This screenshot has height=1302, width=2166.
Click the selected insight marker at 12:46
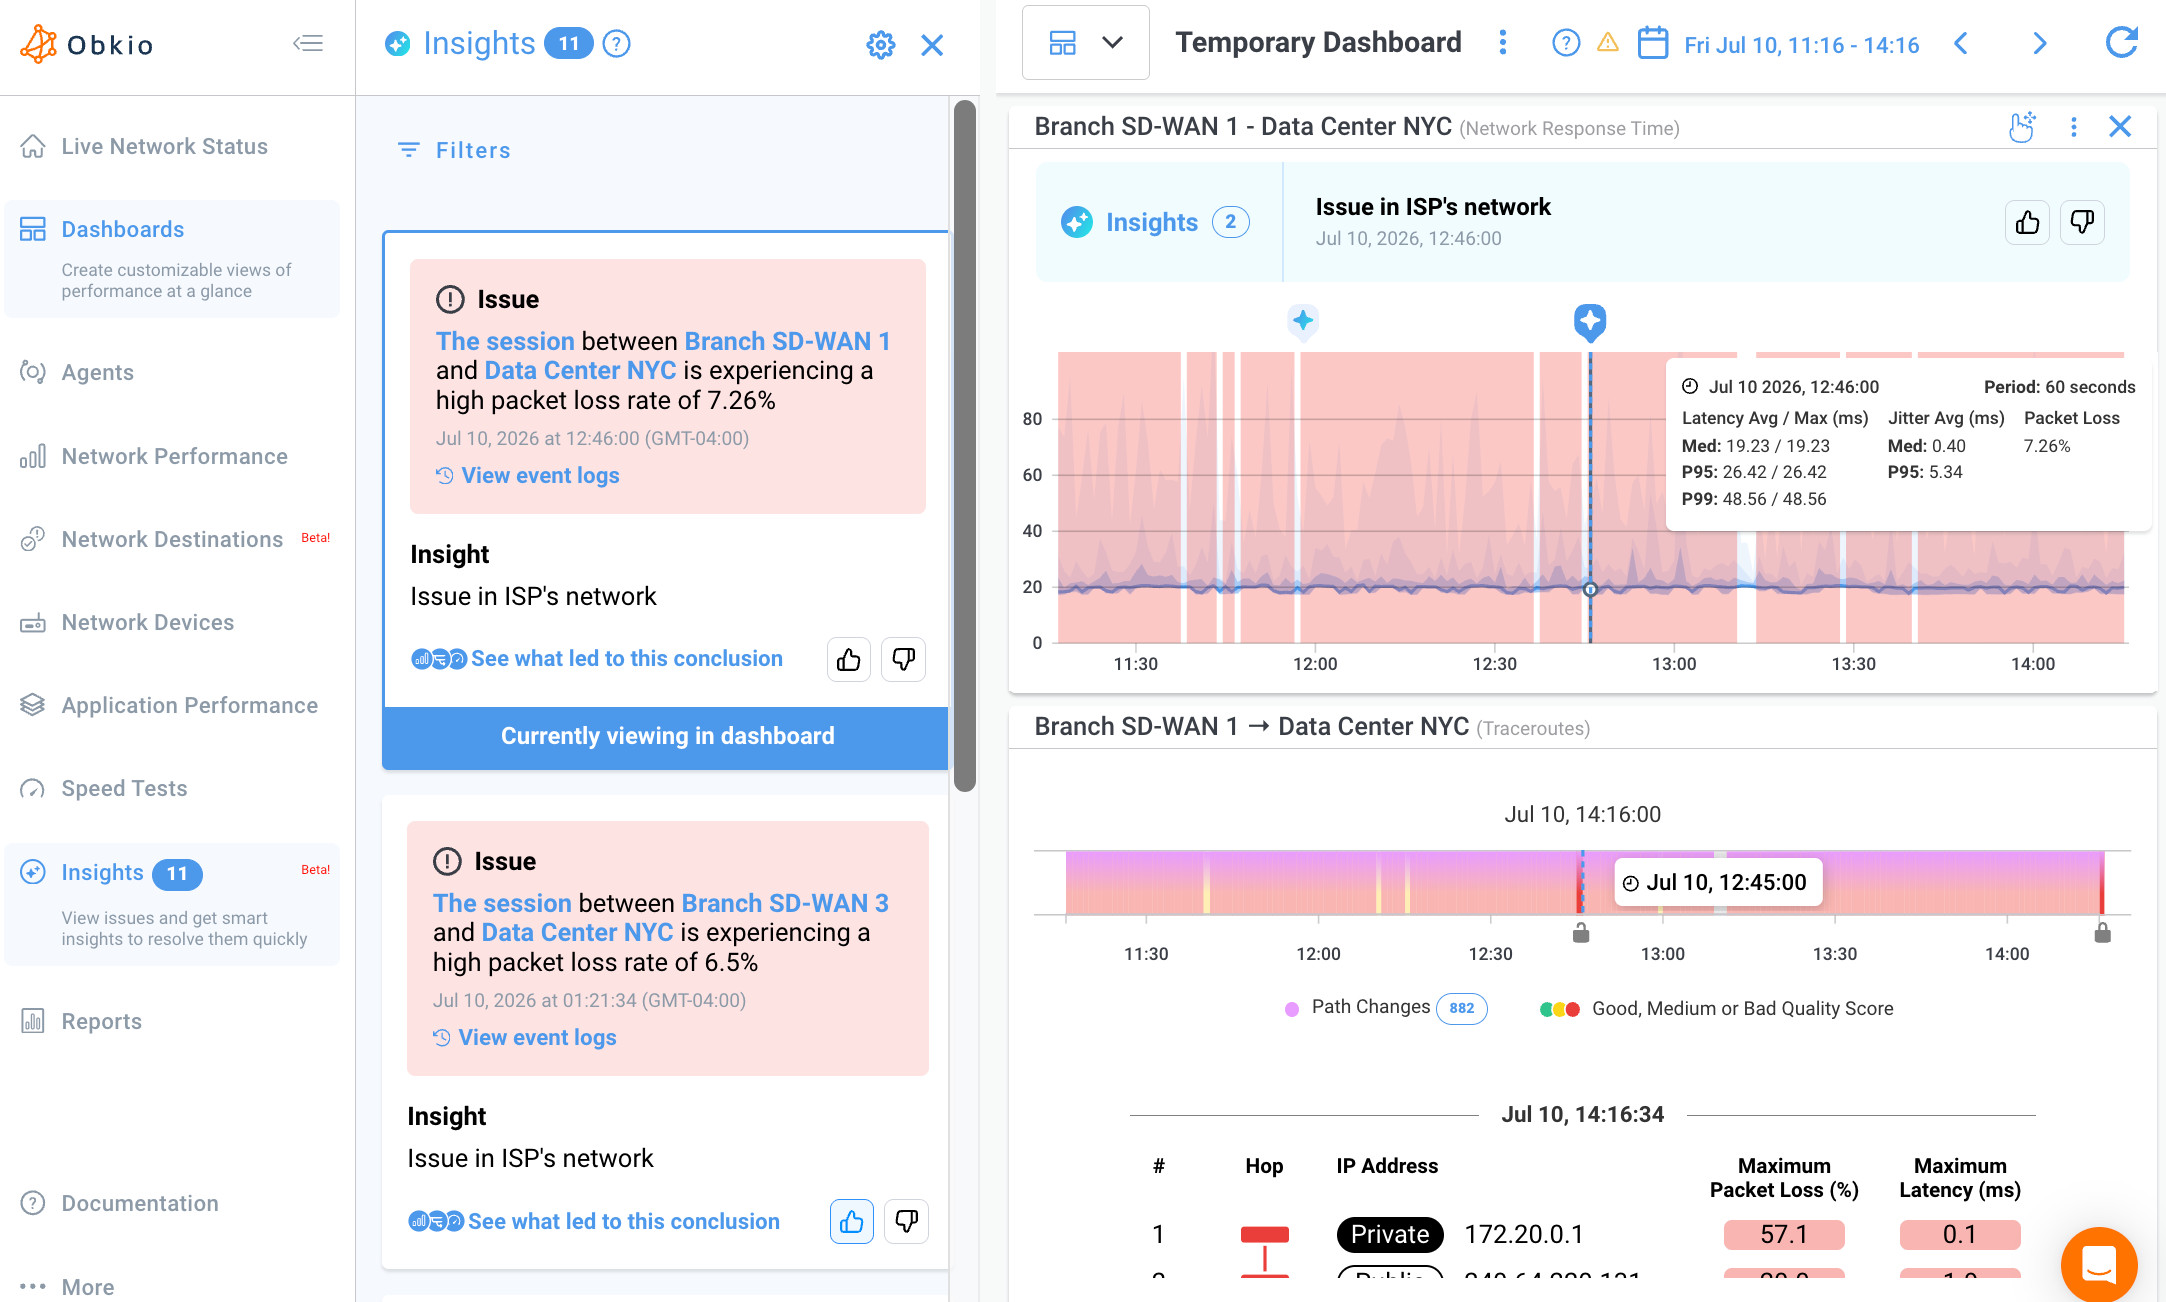[x=1590, y=323]
